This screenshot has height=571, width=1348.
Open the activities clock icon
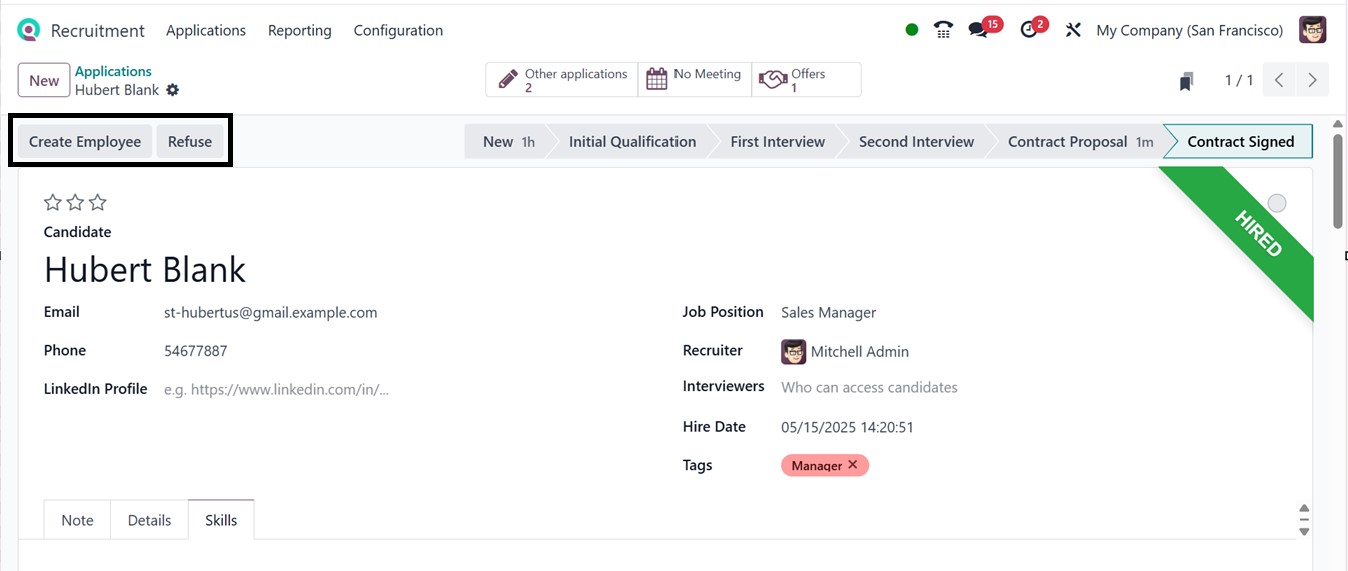1029,30
